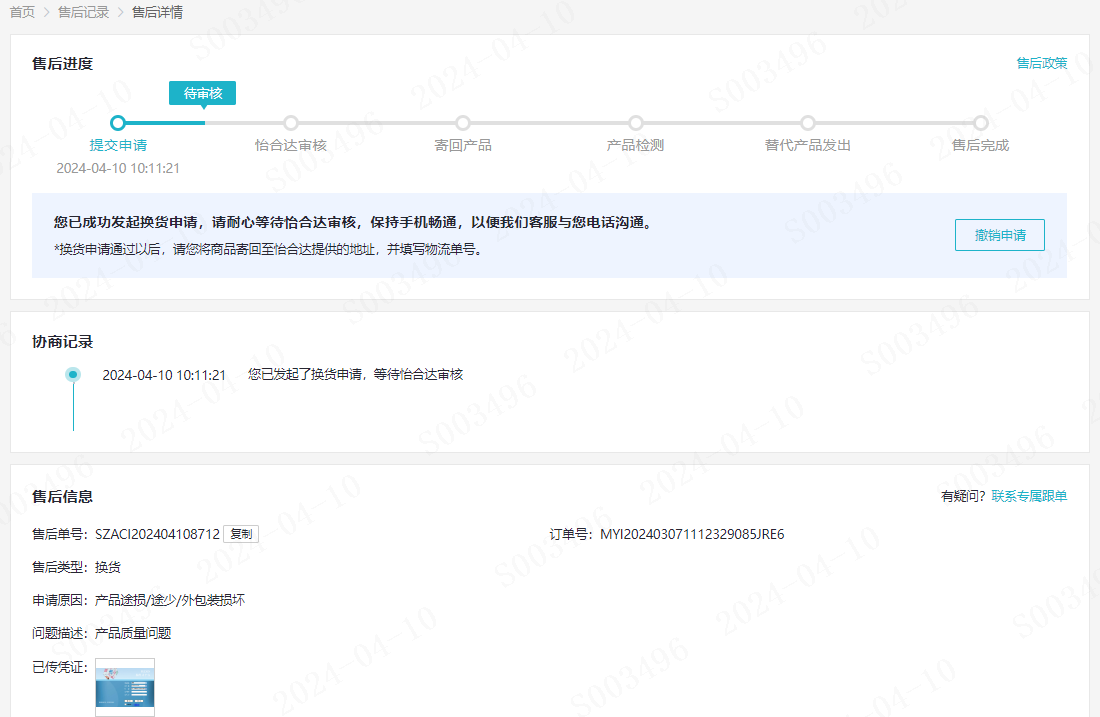This screenshot has height=717, width=1100.
Task: Click the 售后完成 final step circle
Action: point(981,123)
